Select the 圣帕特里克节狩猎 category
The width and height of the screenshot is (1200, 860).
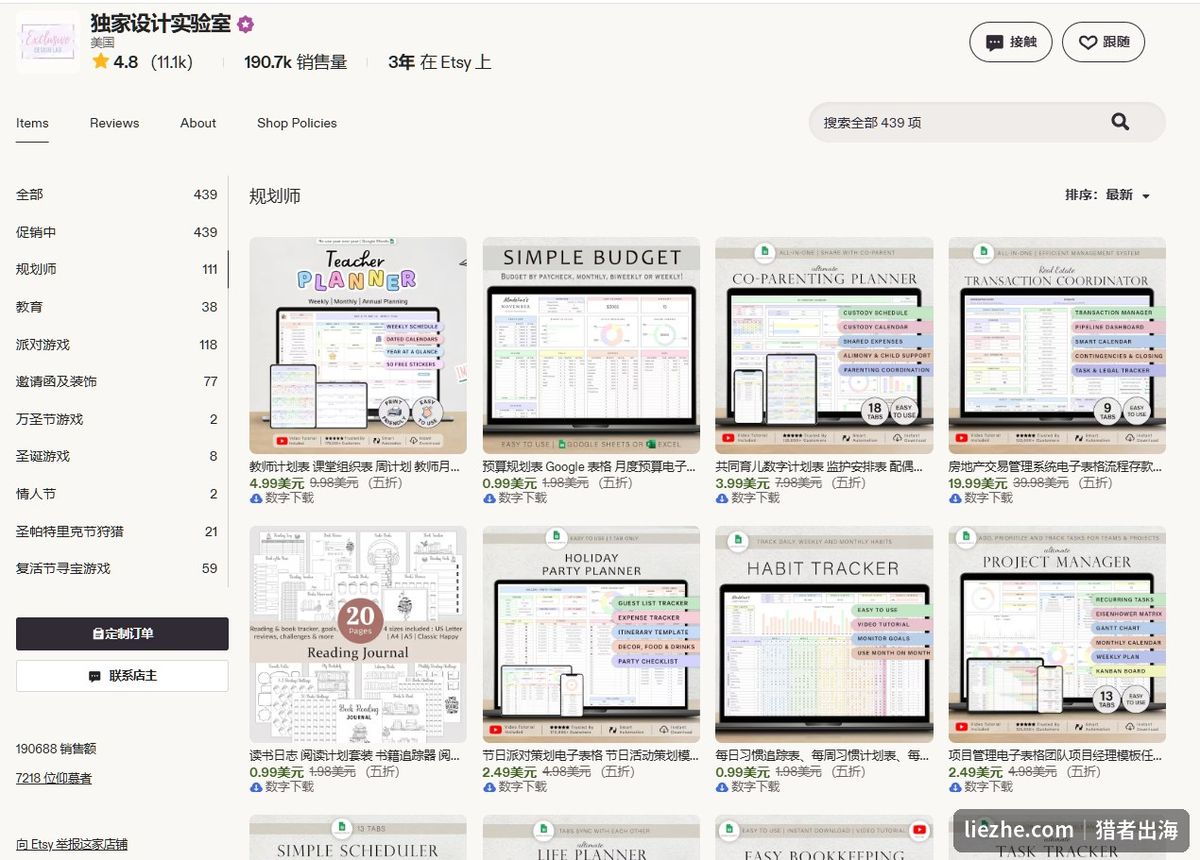[117, 531]
